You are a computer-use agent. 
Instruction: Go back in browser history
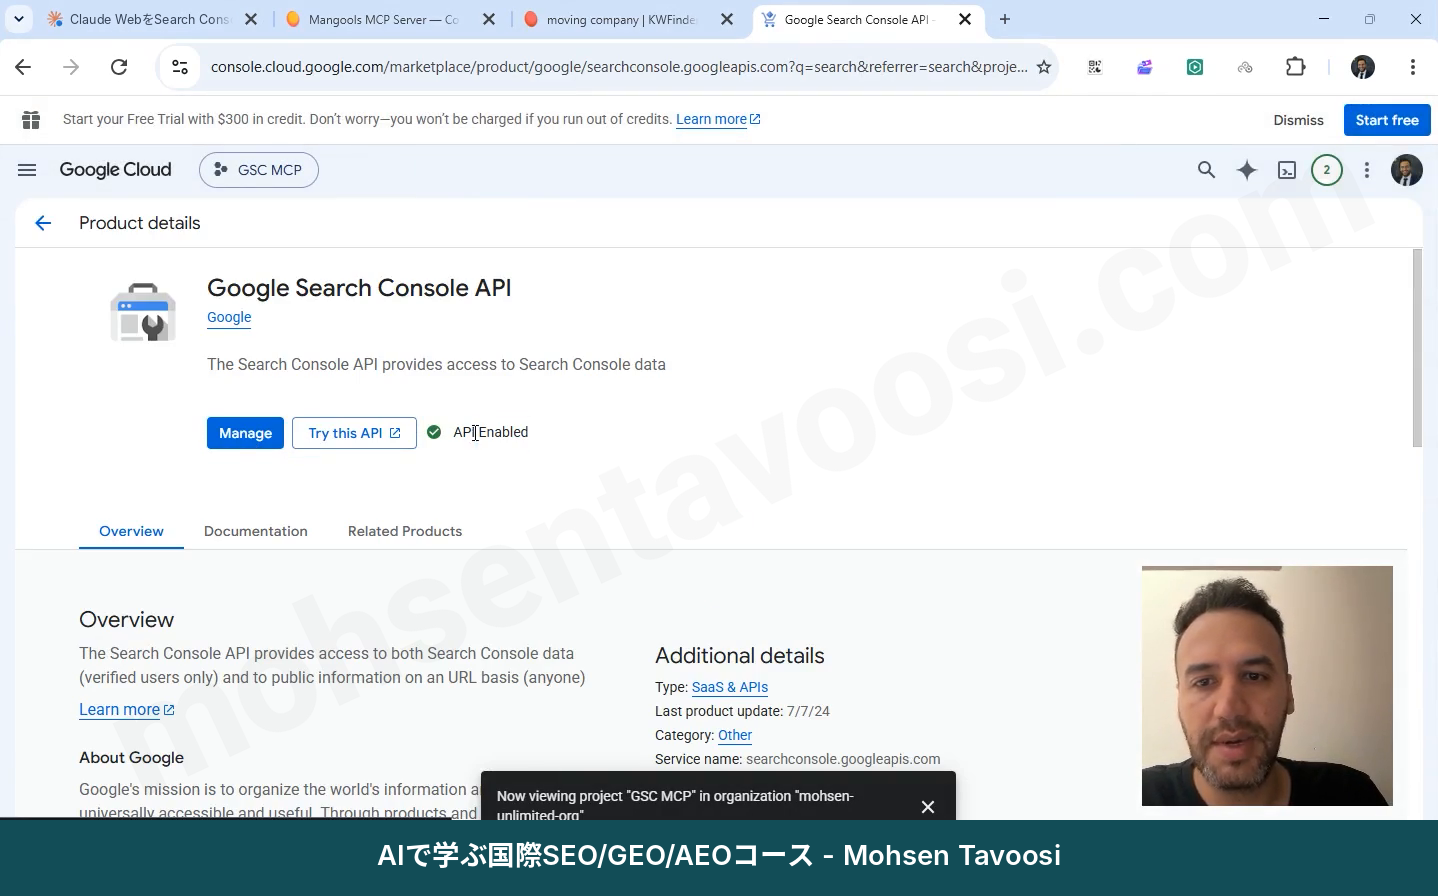(x=23, y=67)
